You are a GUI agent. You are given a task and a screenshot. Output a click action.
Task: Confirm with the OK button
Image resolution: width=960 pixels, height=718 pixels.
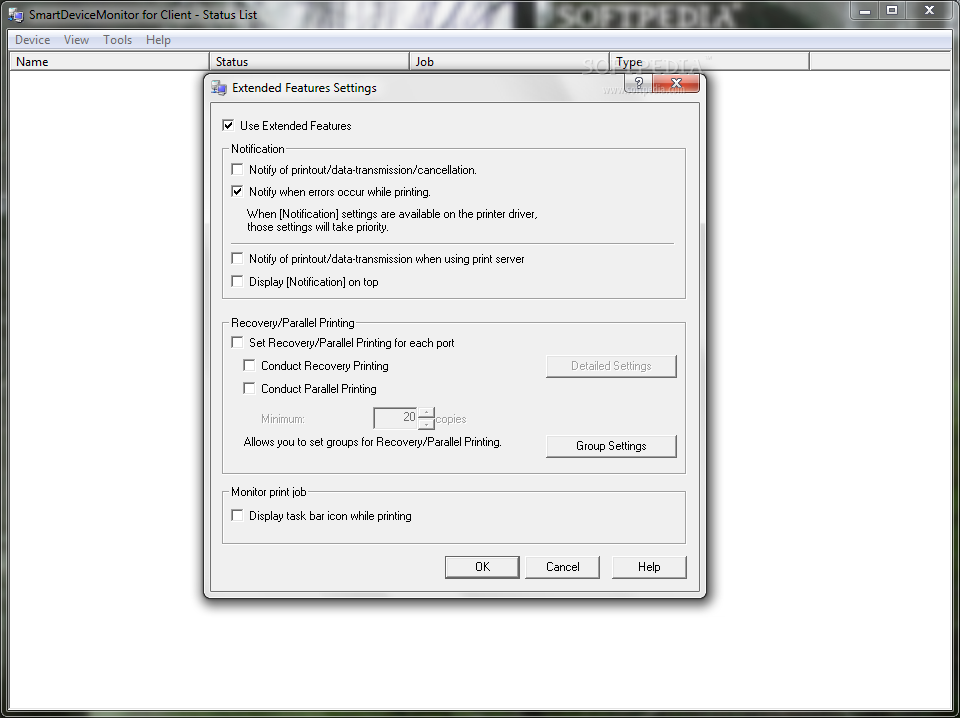click(x=482, y=567)
